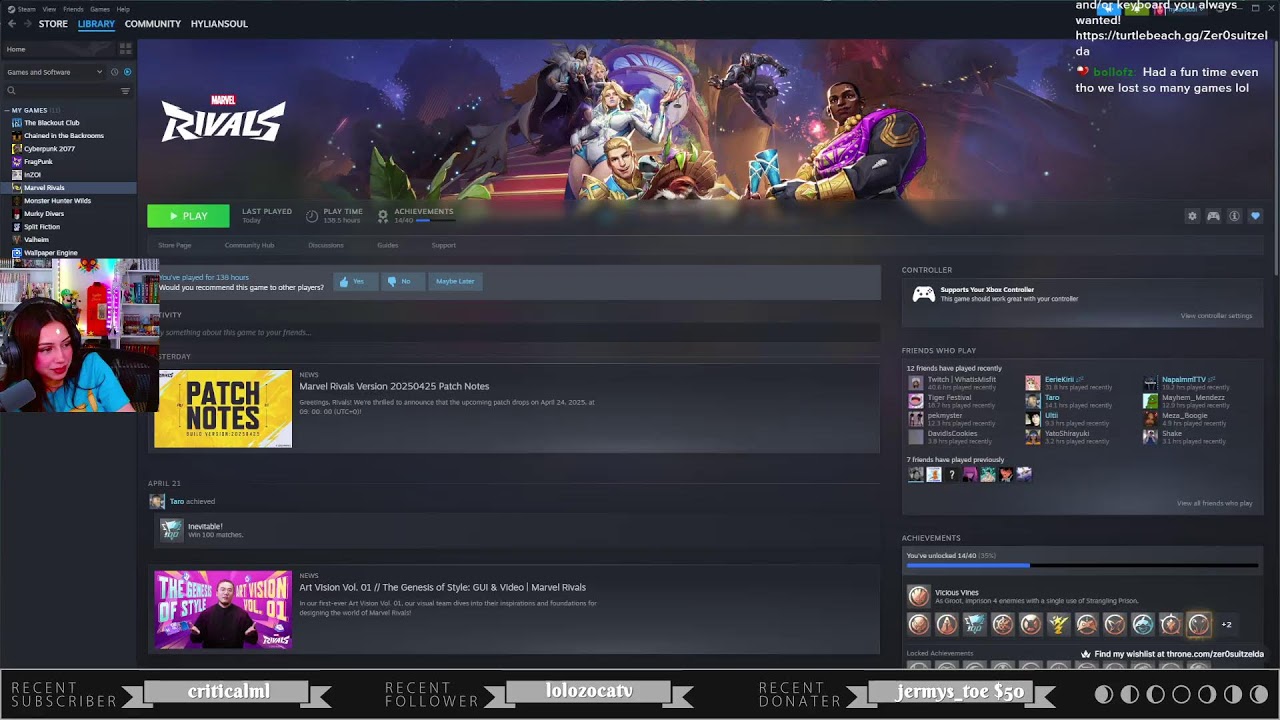Open the library advanced filter options icon

coord(125,91)
